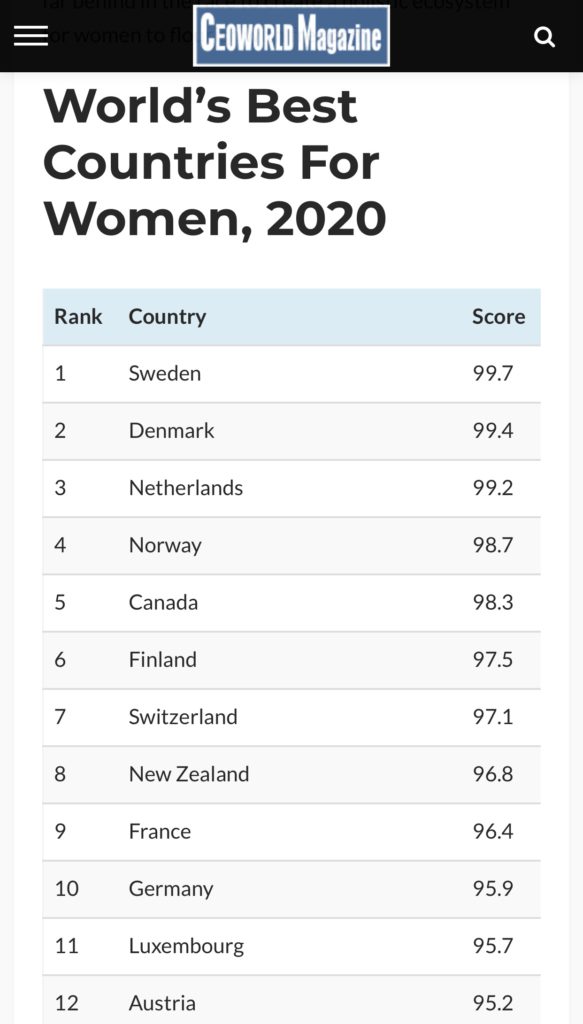Click Sweden's score 99.7
583x1024 pixels.
[x=493, y=374]
